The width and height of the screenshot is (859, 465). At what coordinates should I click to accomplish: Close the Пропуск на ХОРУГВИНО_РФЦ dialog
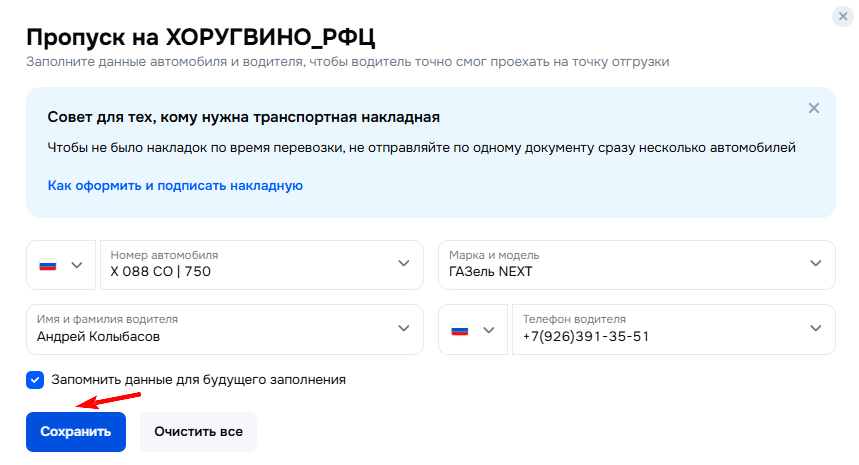pos(843,16)
